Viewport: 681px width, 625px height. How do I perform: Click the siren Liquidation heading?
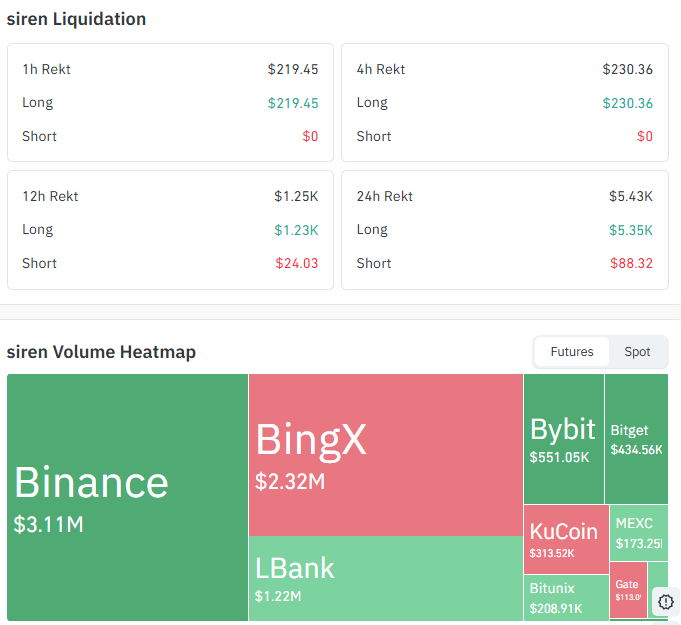tap(76, 19)
